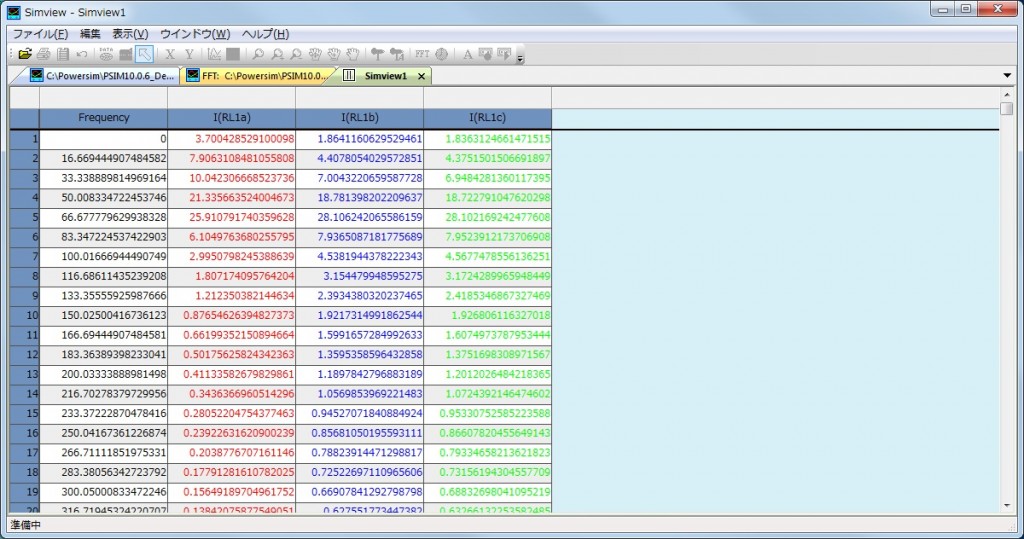Click cell 0.66199352150894664
The image size is (1024, 539).
tap(231, 335)
